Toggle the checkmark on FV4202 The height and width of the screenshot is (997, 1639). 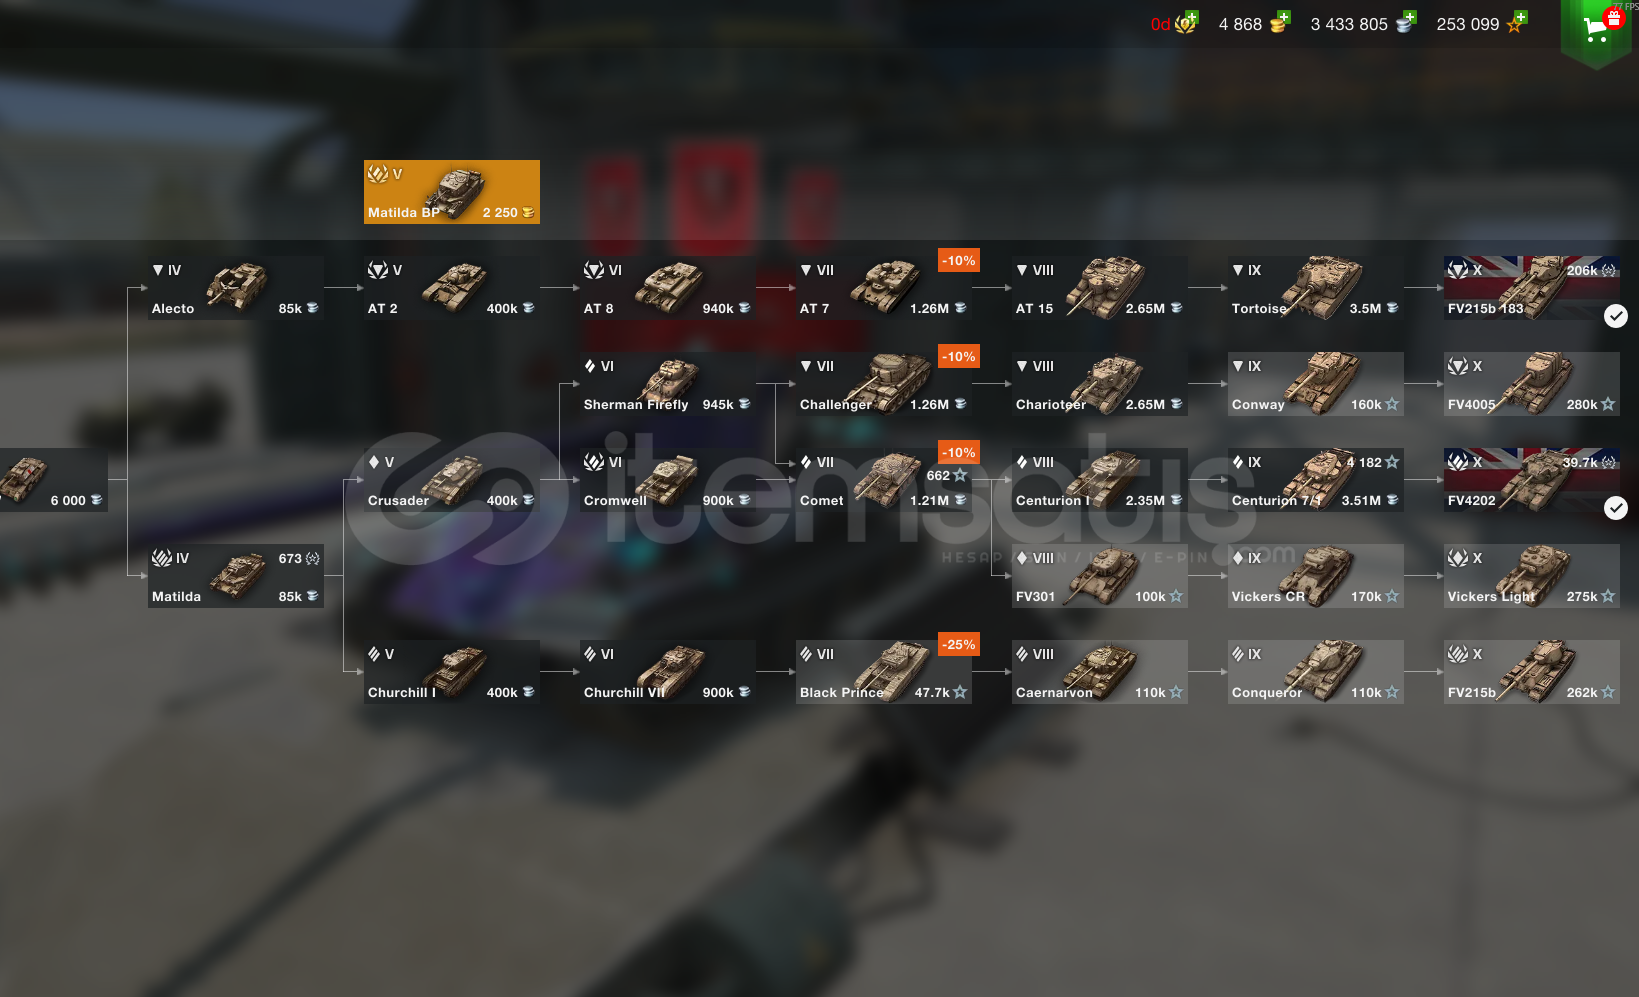pyautogui.click(x=1616, y=508)
